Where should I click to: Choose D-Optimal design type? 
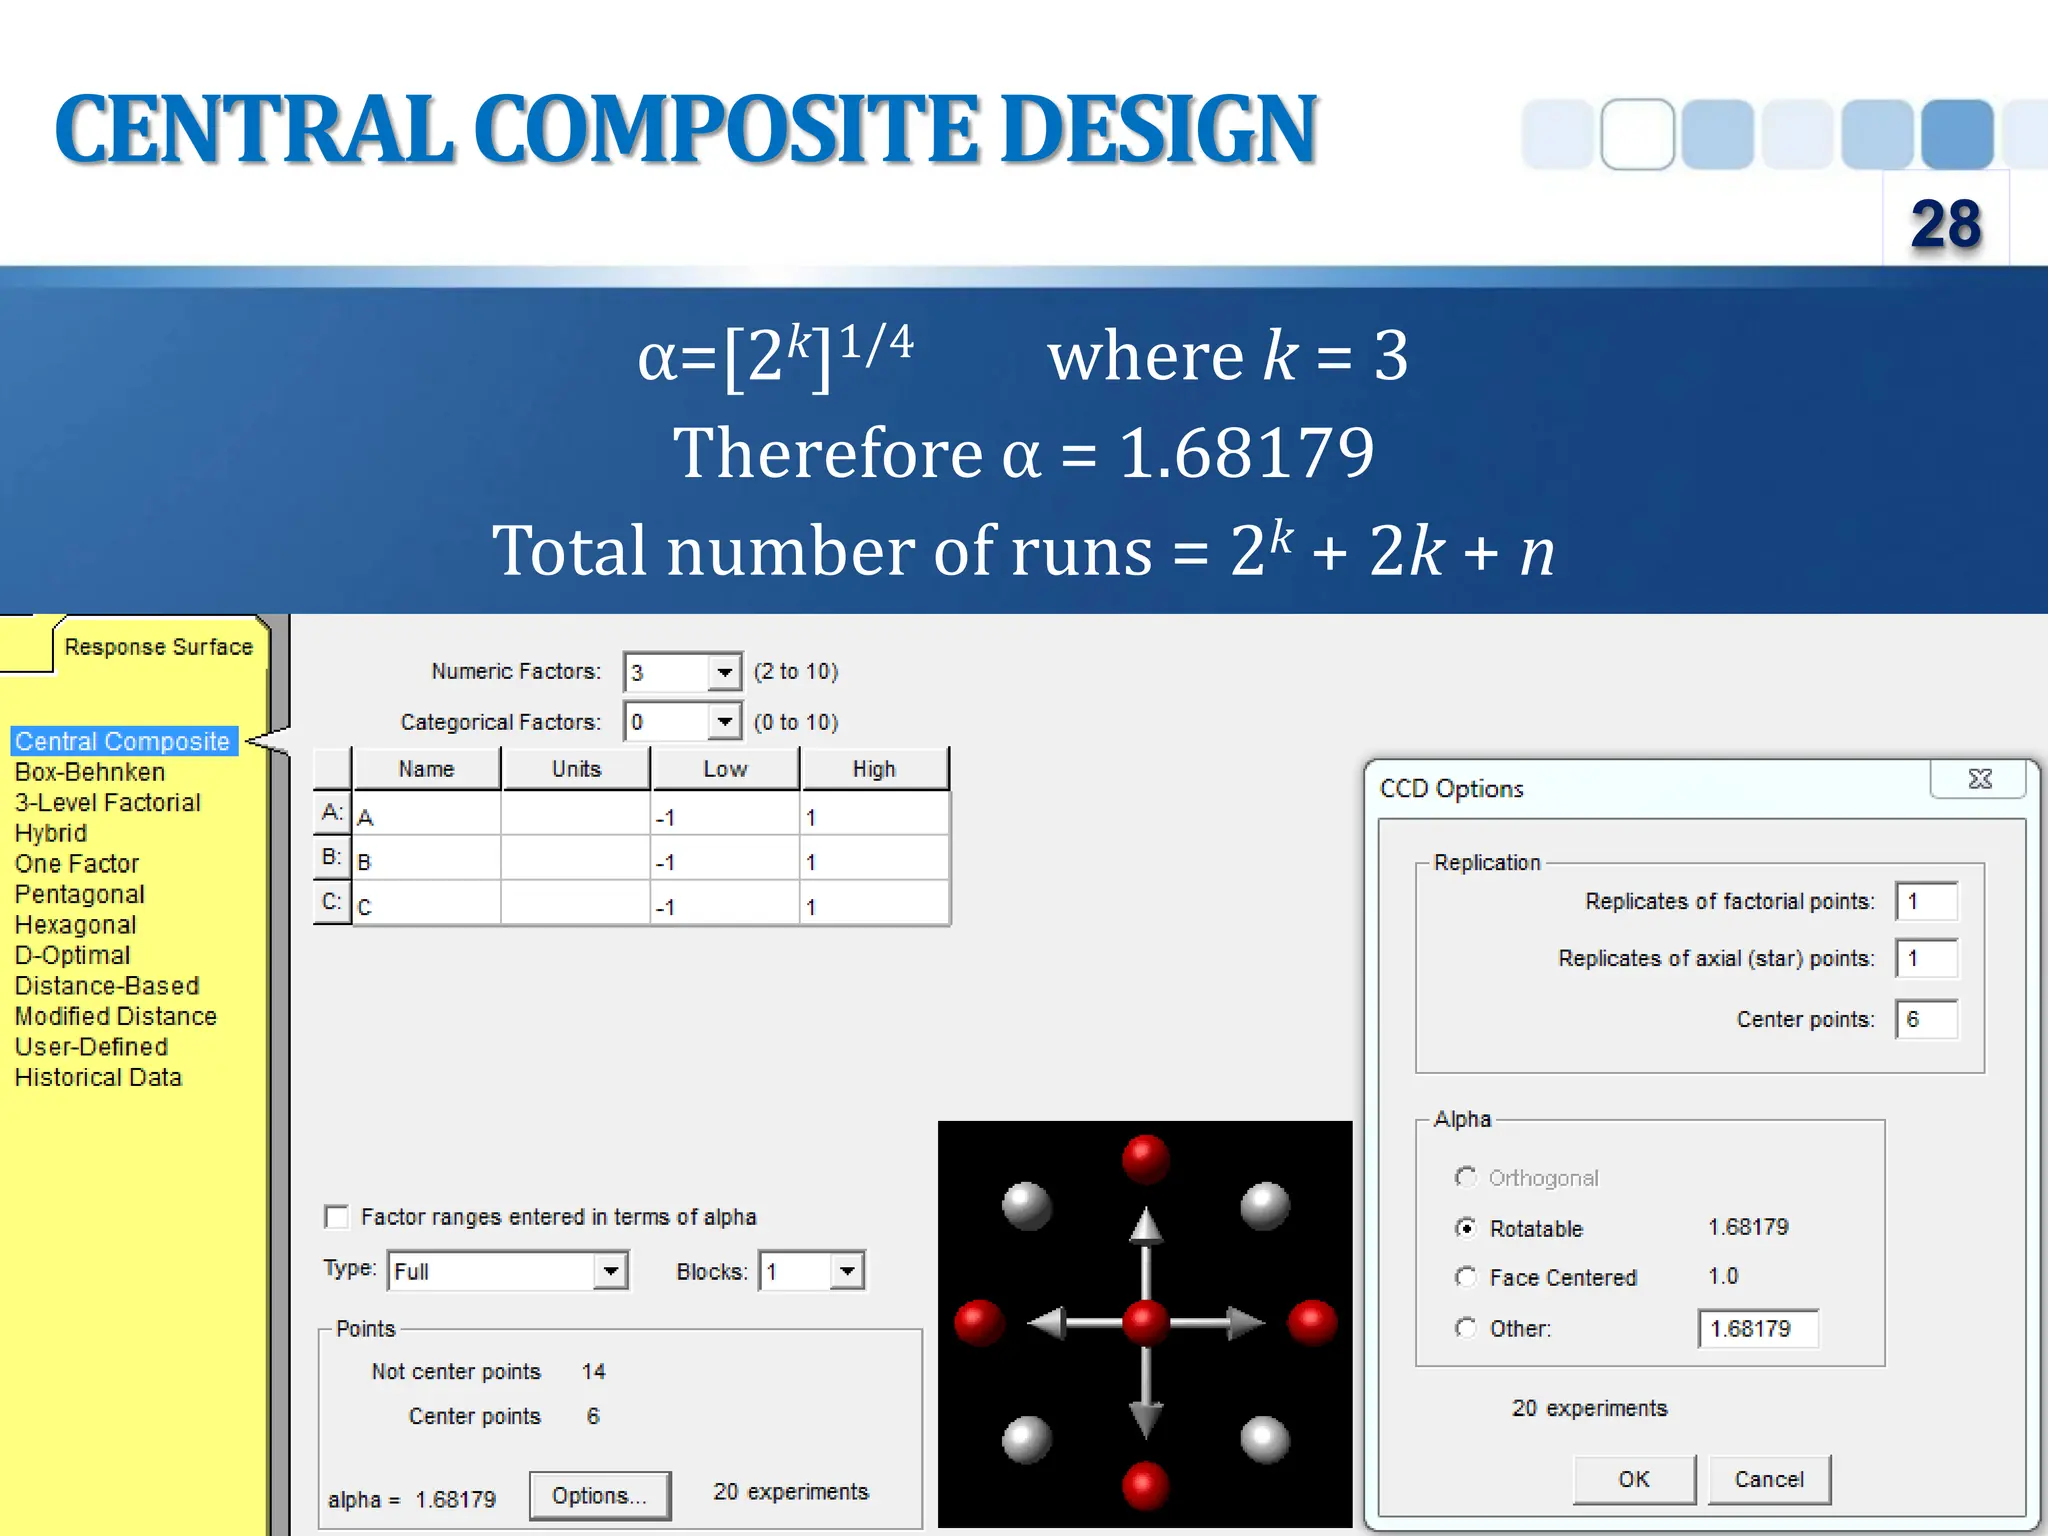coord(73,955)
